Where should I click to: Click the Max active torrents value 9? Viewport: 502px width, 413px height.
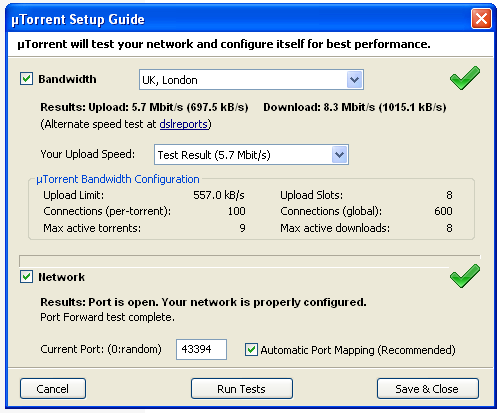(x=242, y=228)
